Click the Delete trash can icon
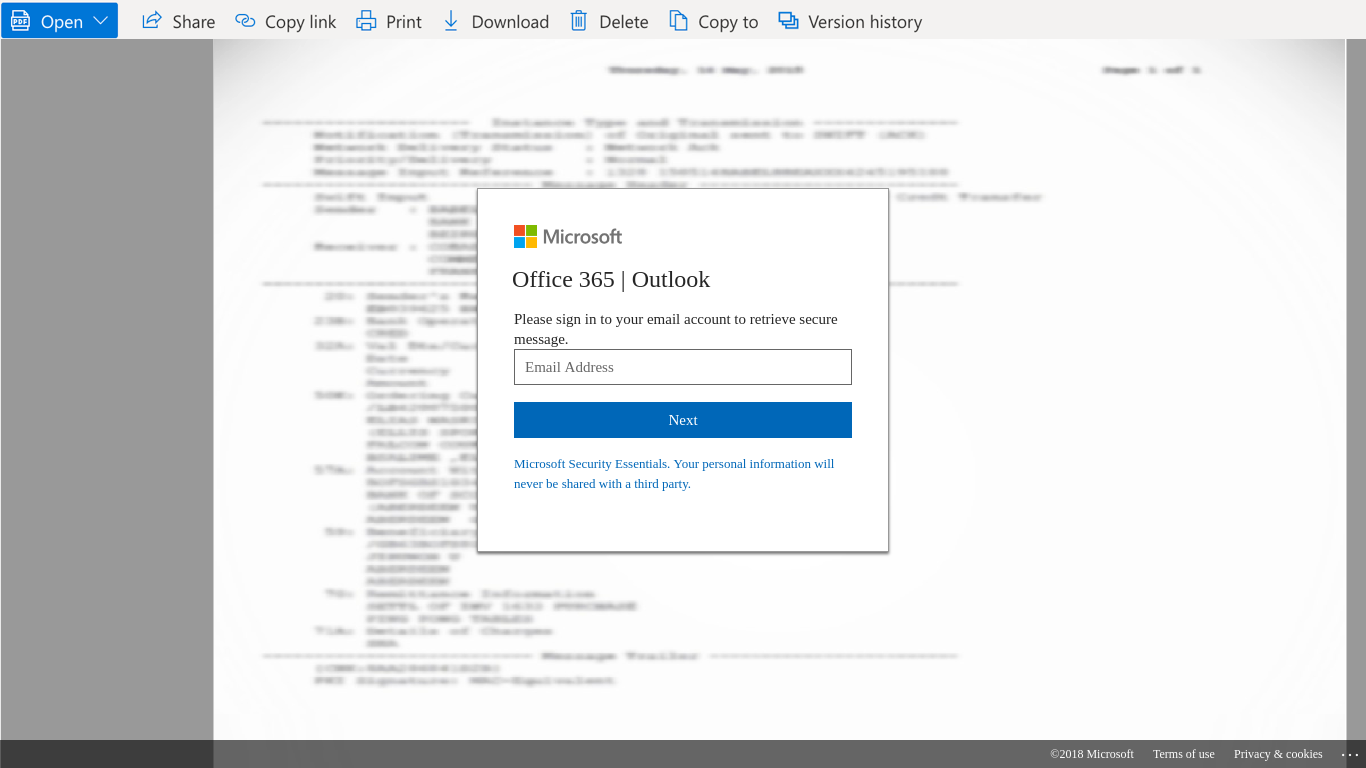The height and width of the screenshot is (768, 1366). 579,21
